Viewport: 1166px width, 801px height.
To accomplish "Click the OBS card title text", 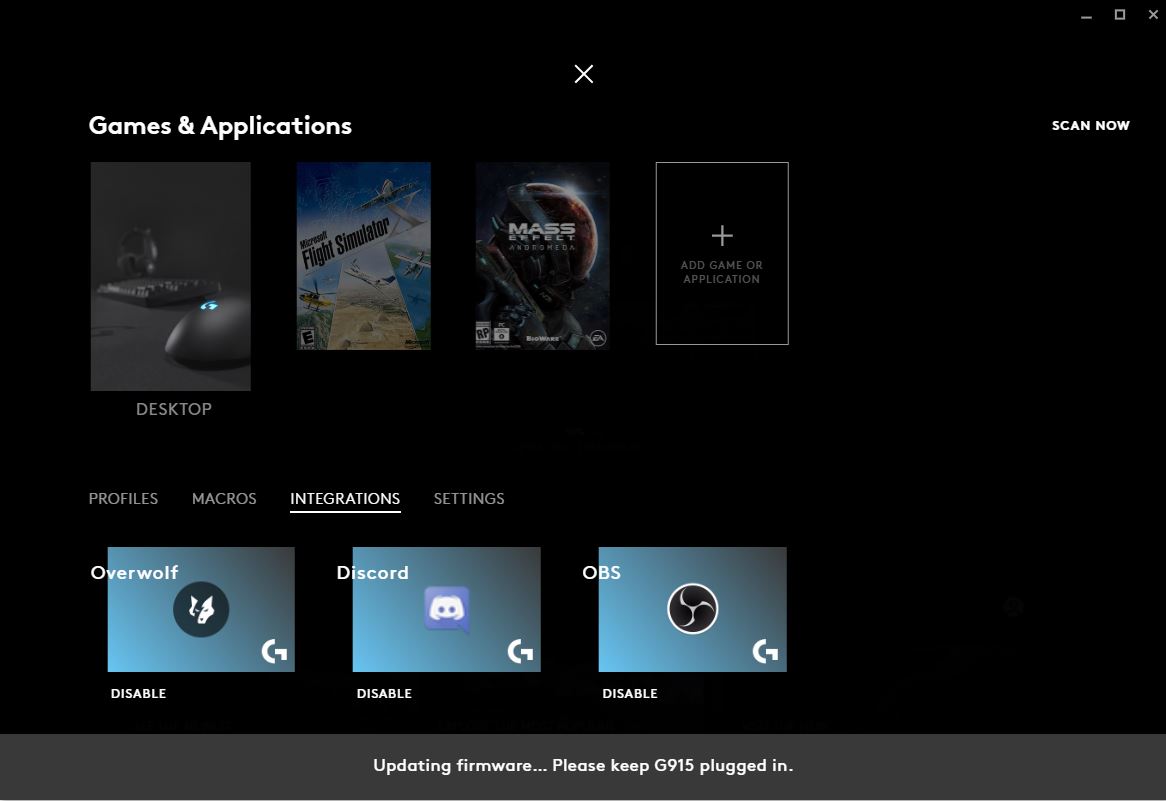I will pyautogui.click(x=602, y=572).
